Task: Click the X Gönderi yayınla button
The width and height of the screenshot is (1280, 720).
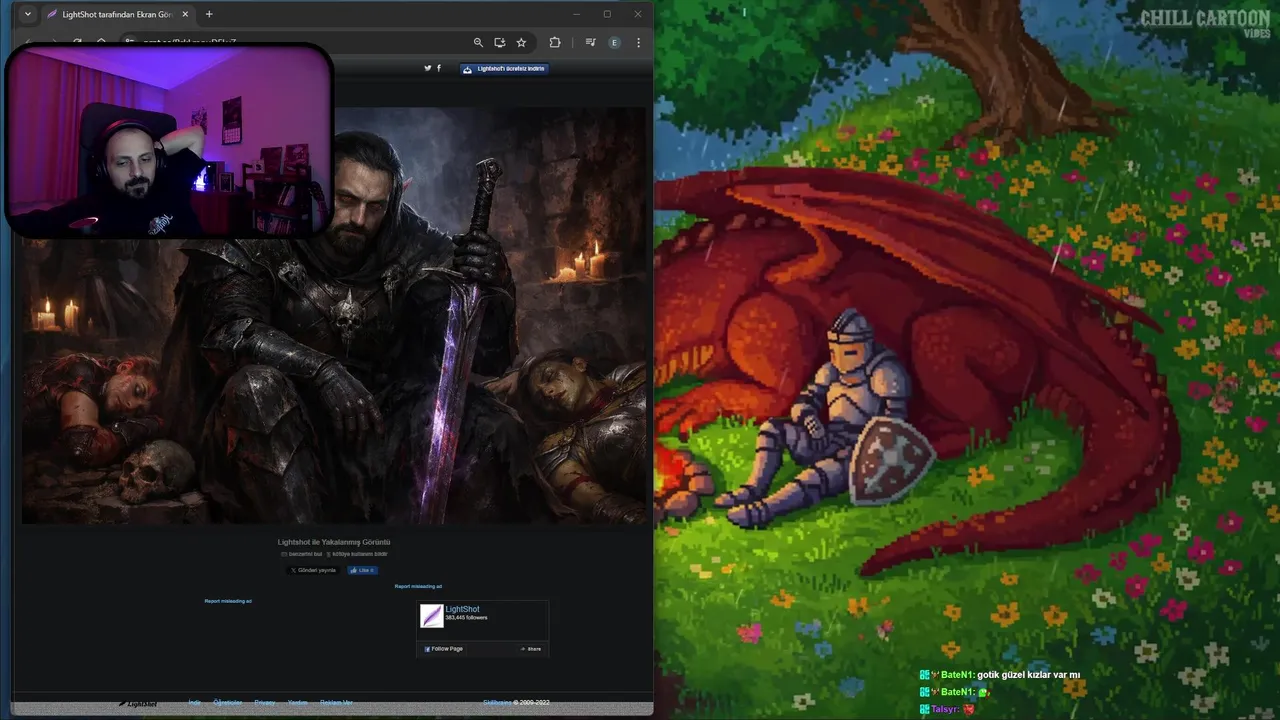Action: (x=313, y=570)
